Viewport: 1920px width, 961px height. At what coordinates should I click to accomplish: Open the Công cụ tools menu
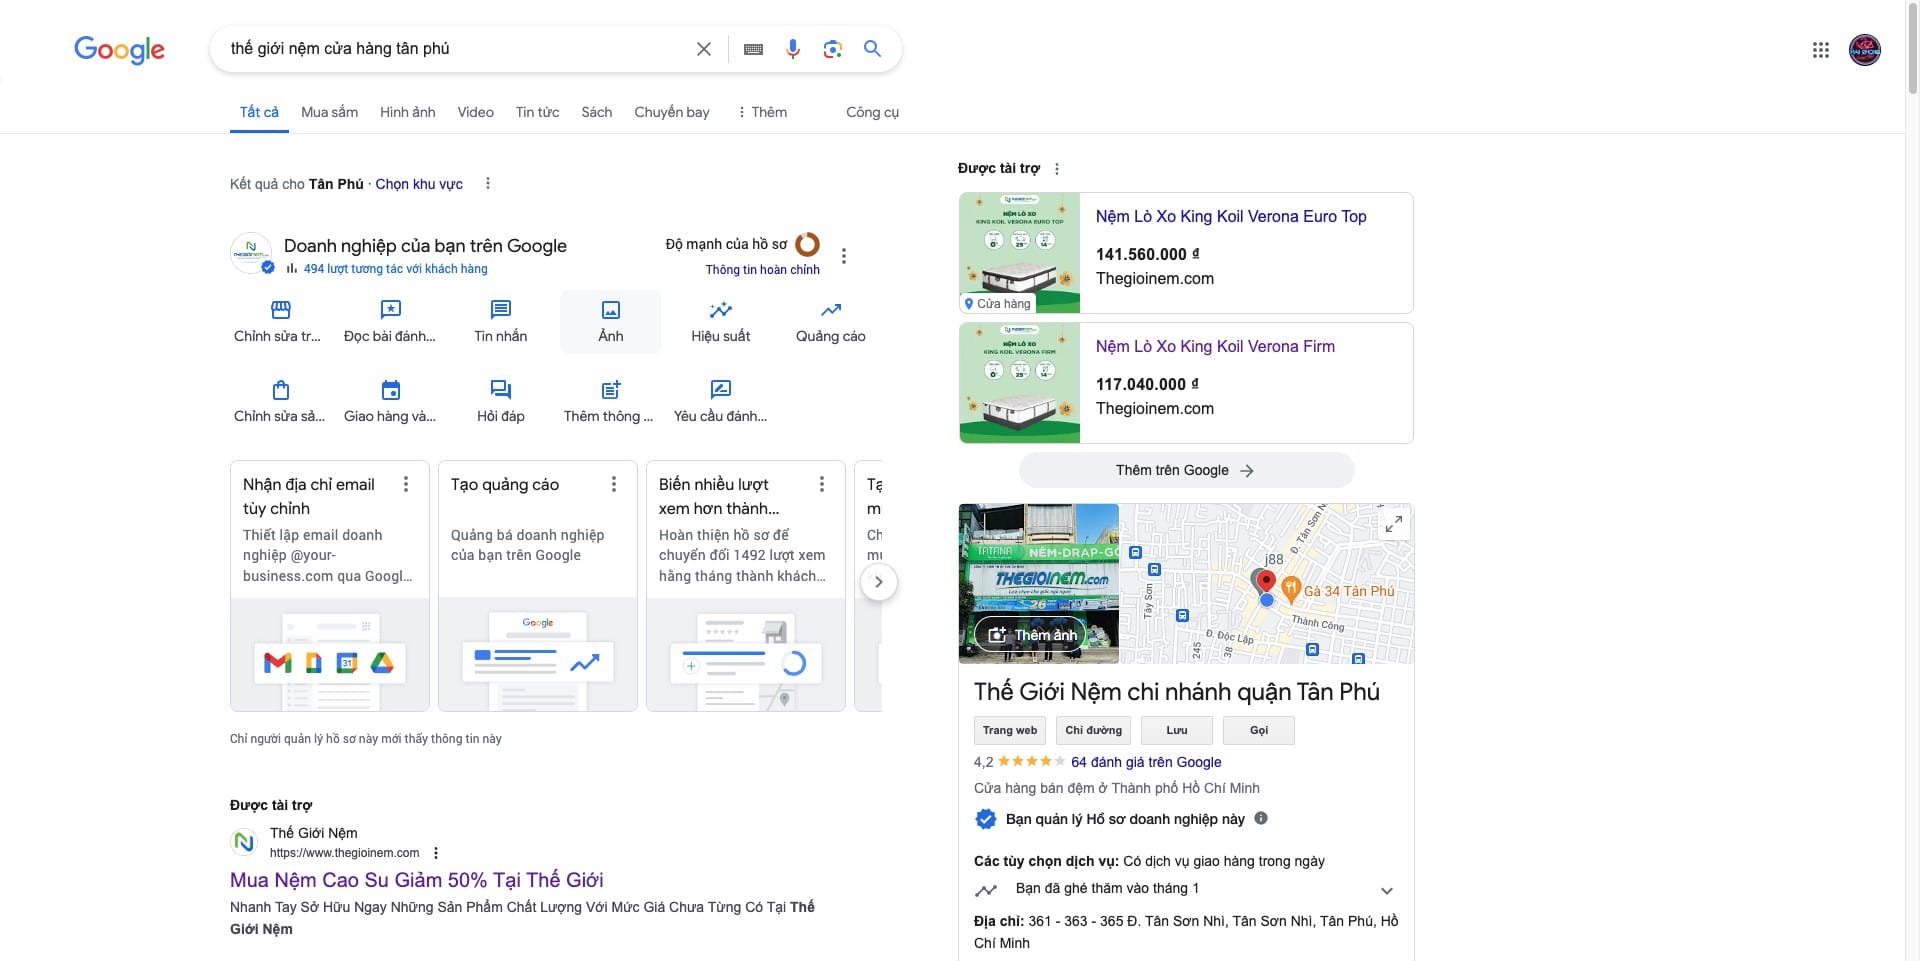[x=872, y=112]
